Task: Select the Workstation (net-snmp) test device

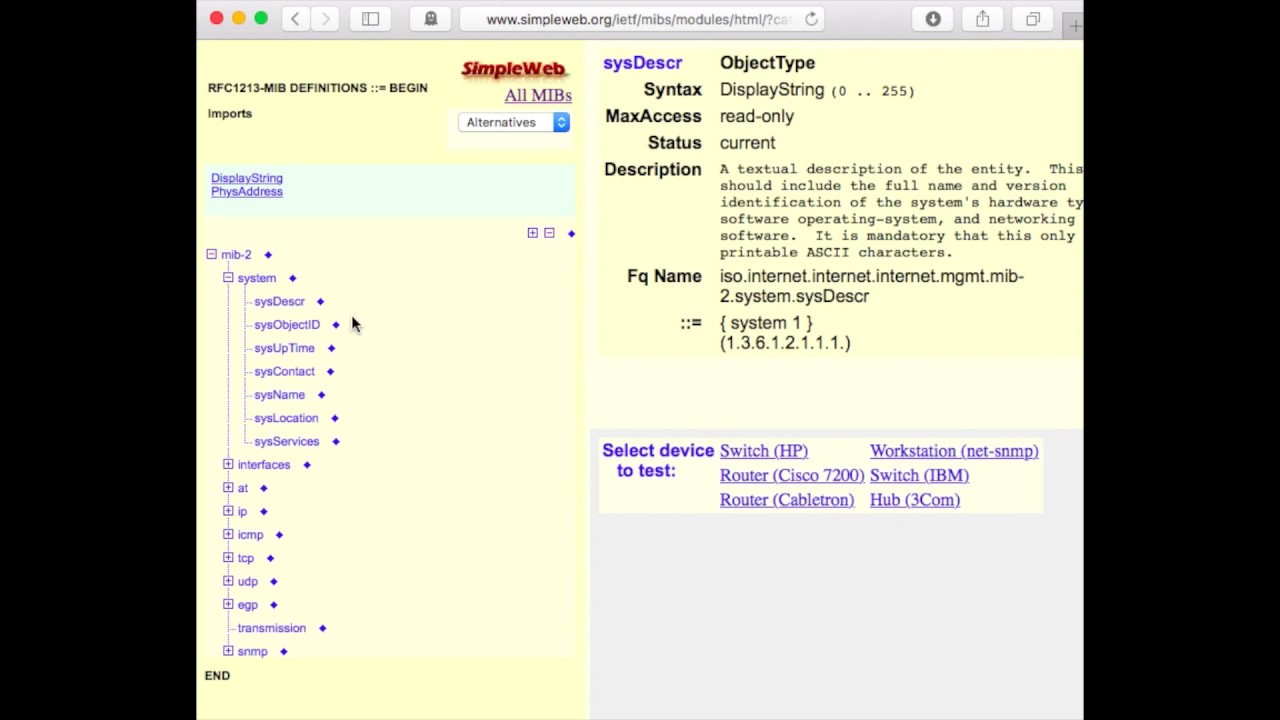Action: click(x=954, y=451)
